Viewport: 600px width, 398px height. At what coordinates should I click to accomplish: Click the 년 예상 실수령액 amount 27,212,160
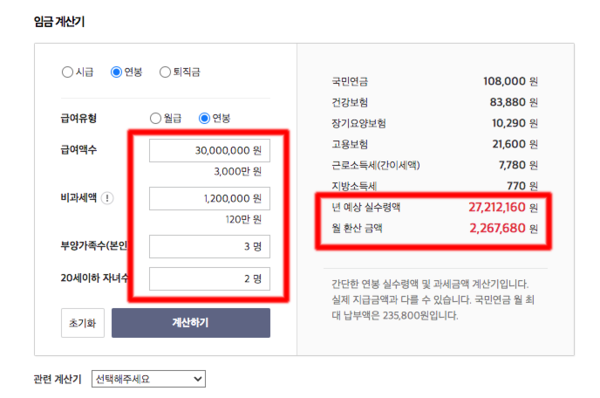[497, 207]
